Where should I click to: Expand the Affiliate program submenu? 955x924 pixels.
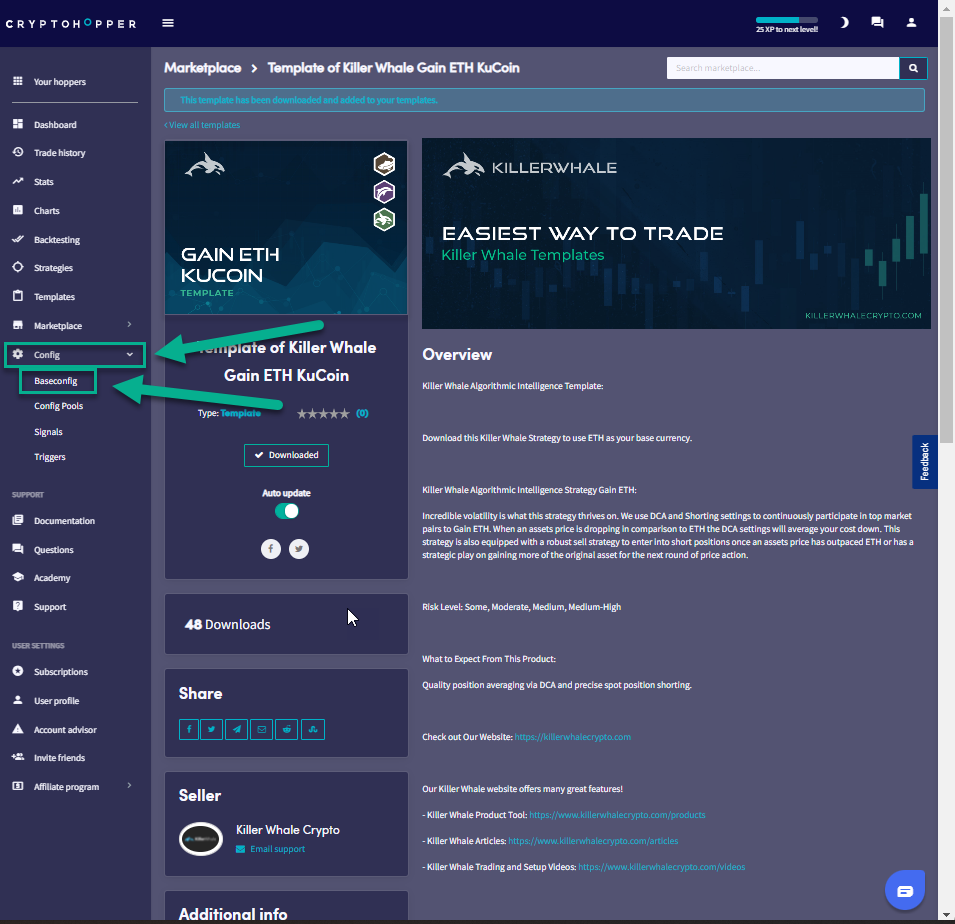(x=129, y=786)
